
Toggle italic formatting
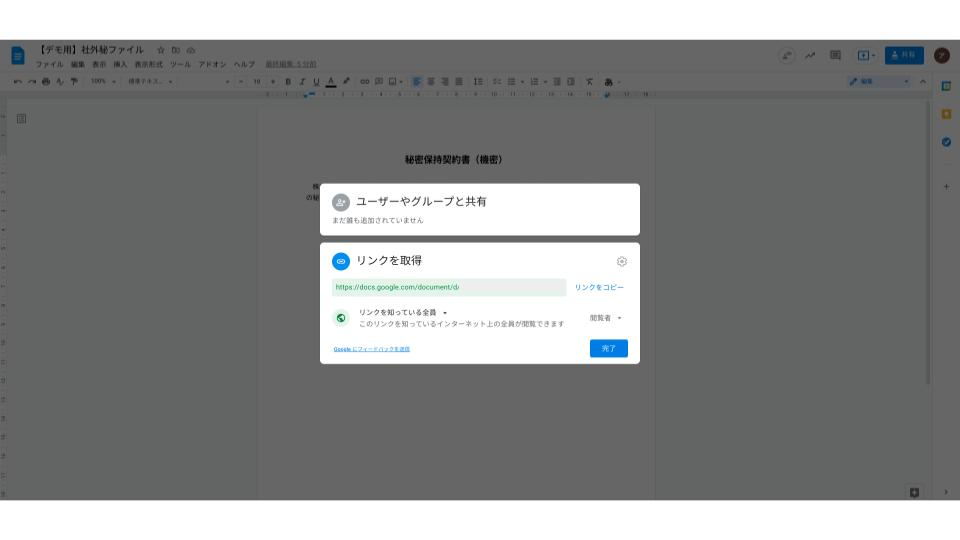pos(302,81)
